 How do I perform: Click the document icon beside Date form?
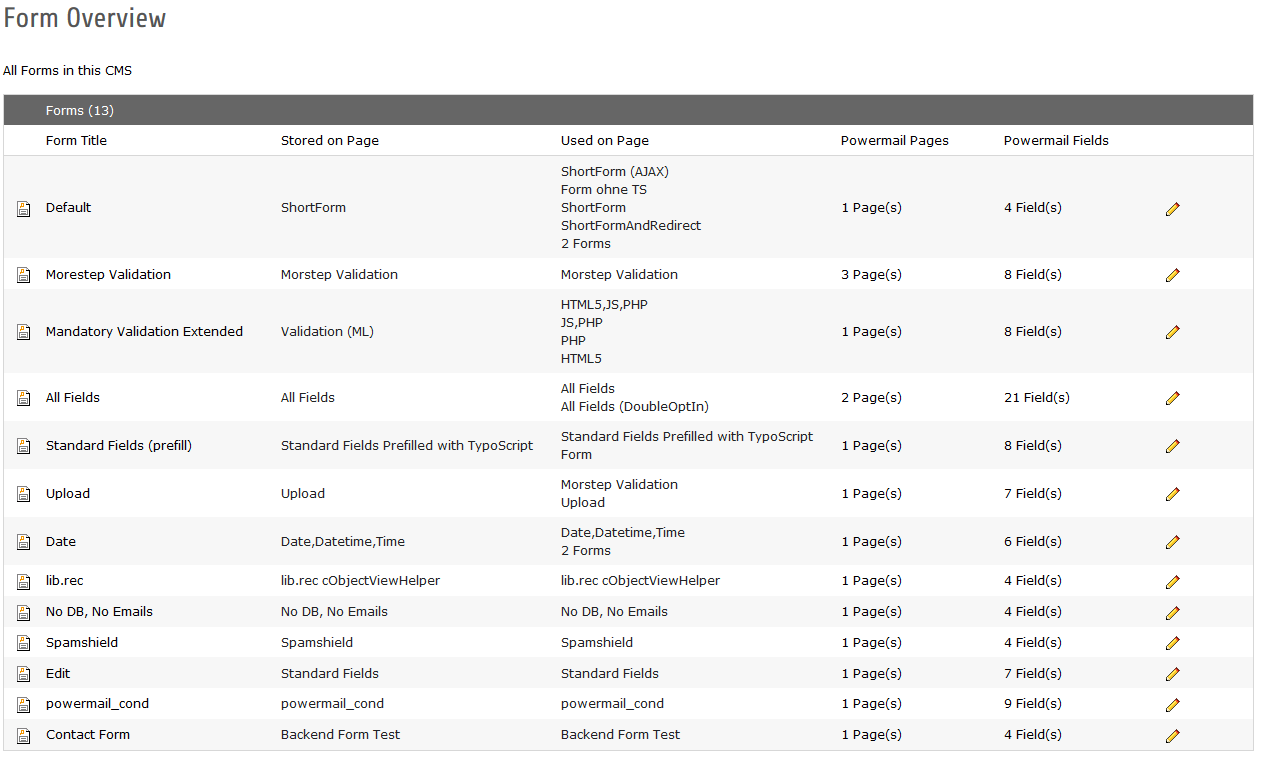[x=24, y=542]
